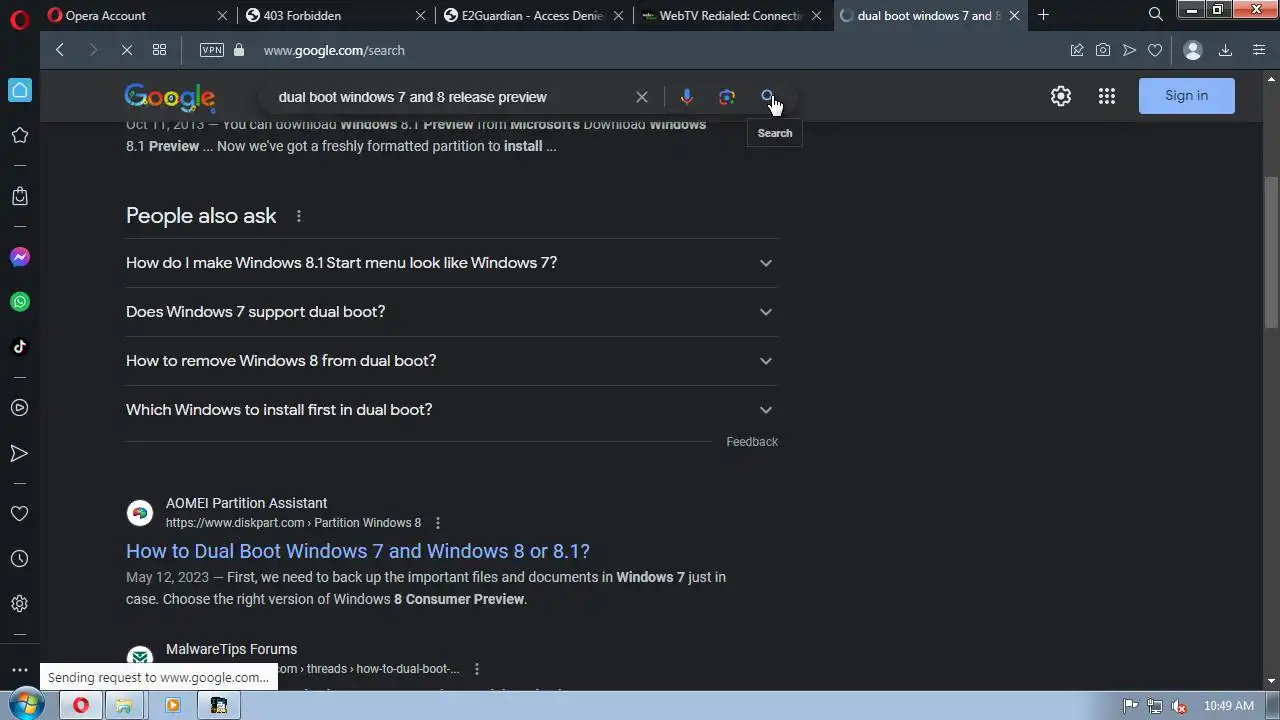Switch to the E2Guardian Access Denied tab
The height and width of the screenshot is (720, 1280).
pos(534,15)
